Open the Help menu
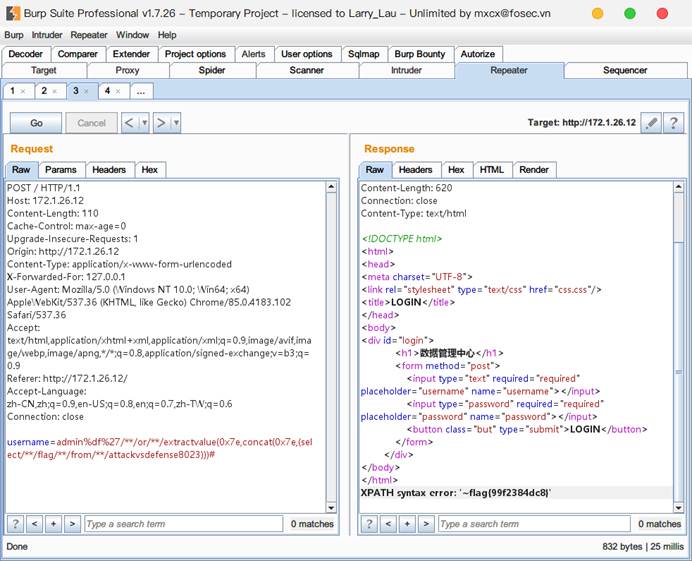Screen dimensions: 692x561 pos(167,35)
